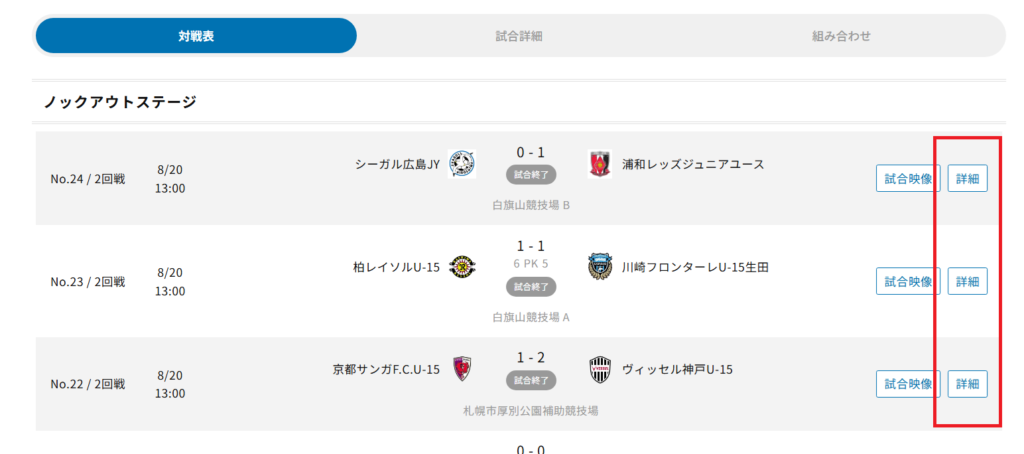
Task: Click the 試合終了 badge for match No.23
Action: pos(531,286)
